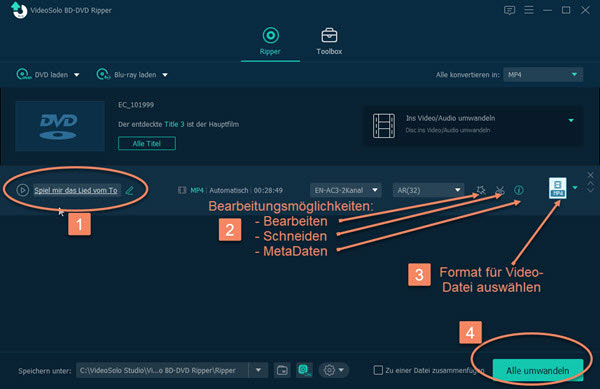This screenshot has height=389, width=600.
Task: Click the Alle Titel button
Action: click(147, 143)
